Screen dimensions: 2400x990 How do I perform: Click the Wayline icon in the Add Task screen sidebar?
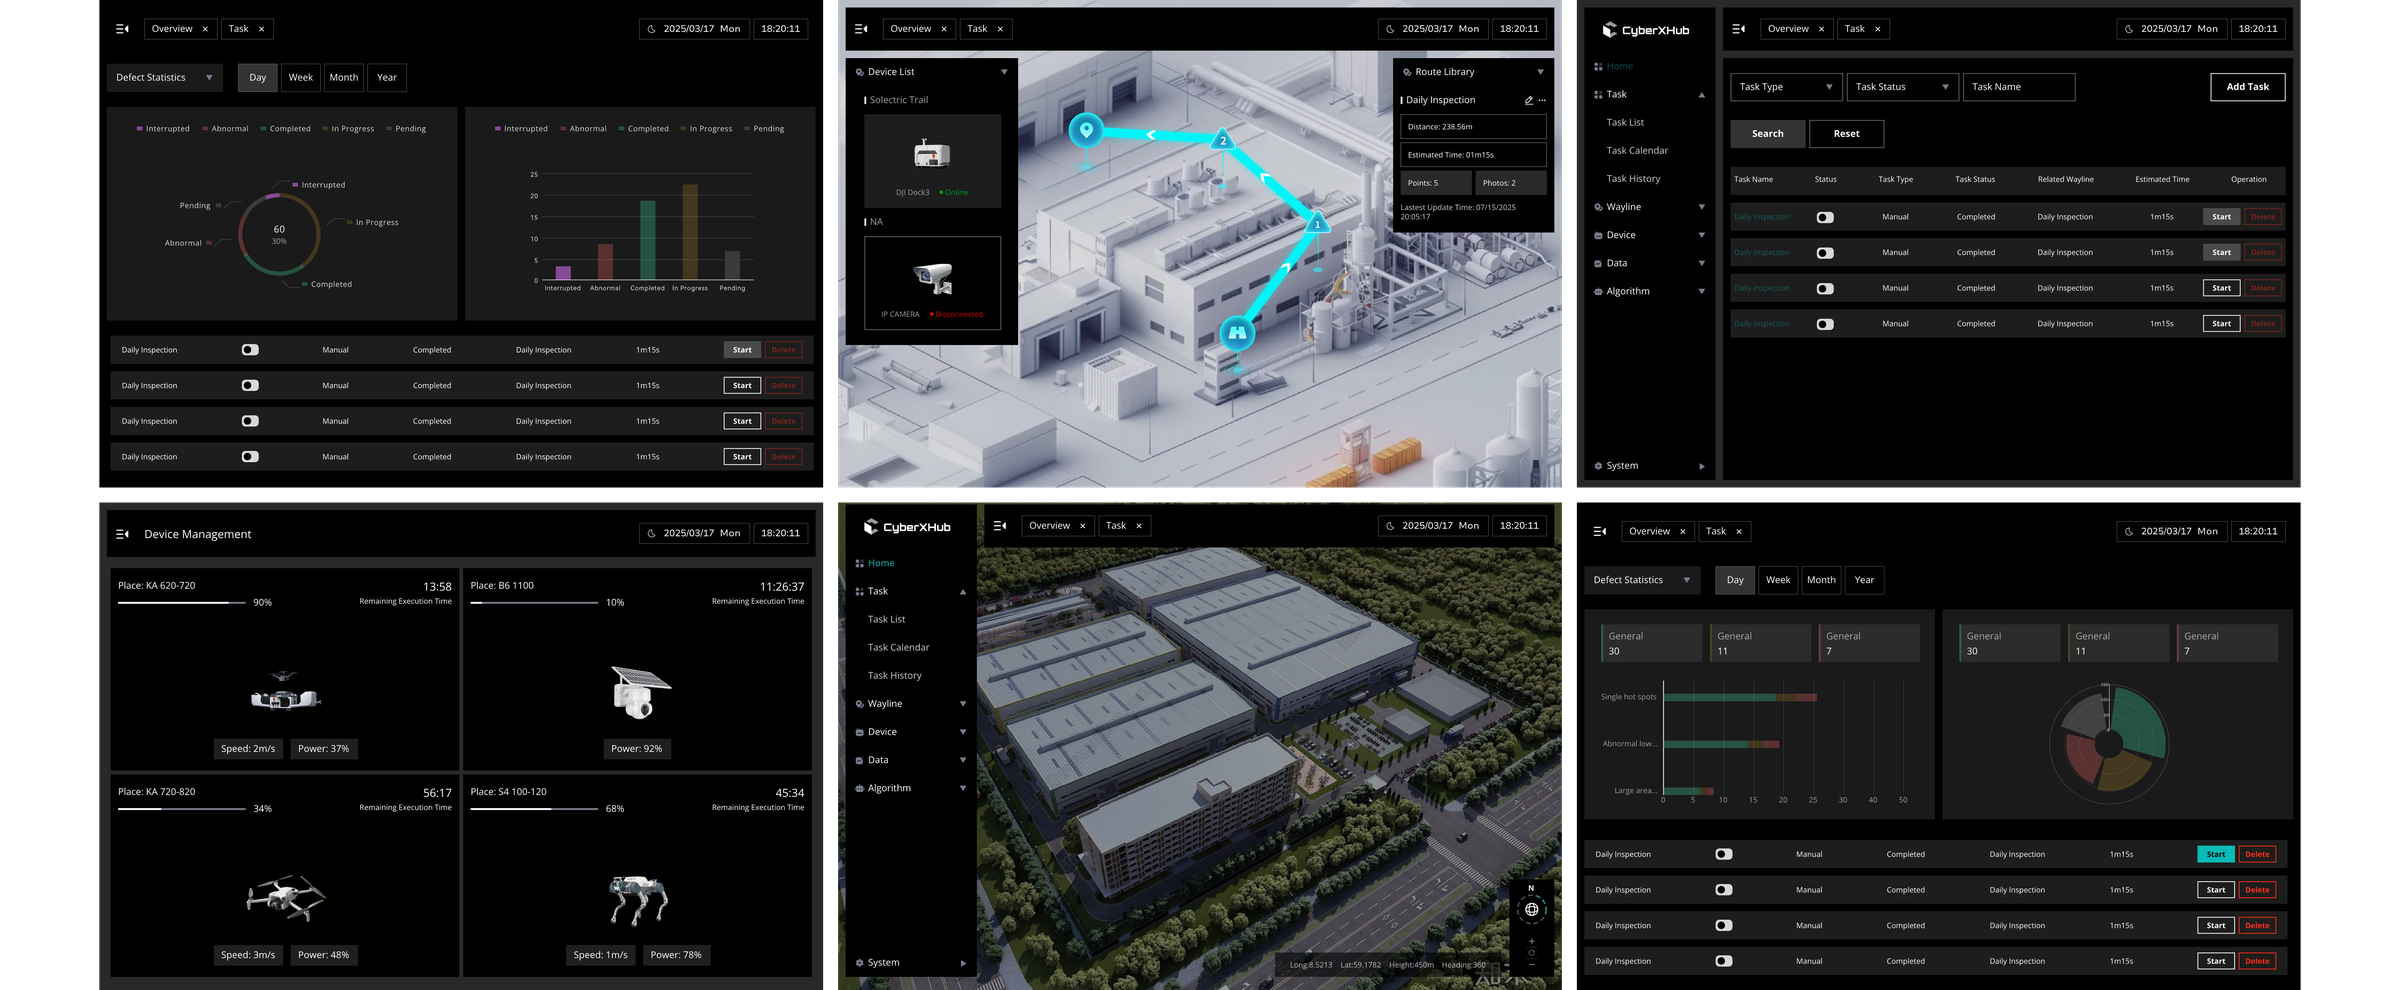pyautogui.click(x=1598, y=207)
